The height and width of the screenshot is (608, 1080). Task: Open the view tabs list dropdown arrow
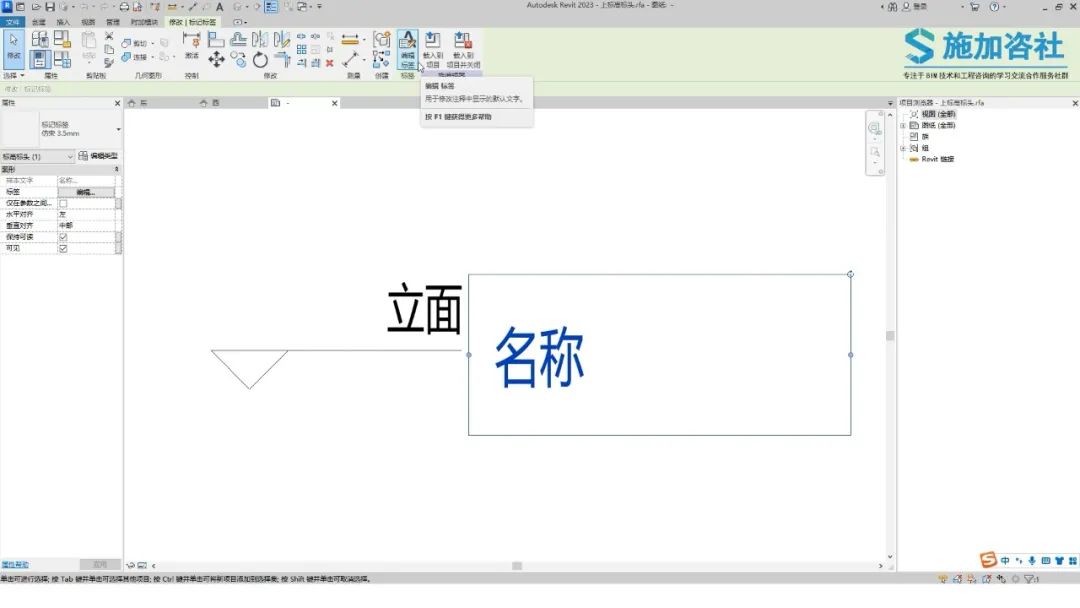(x=890, y=103)
